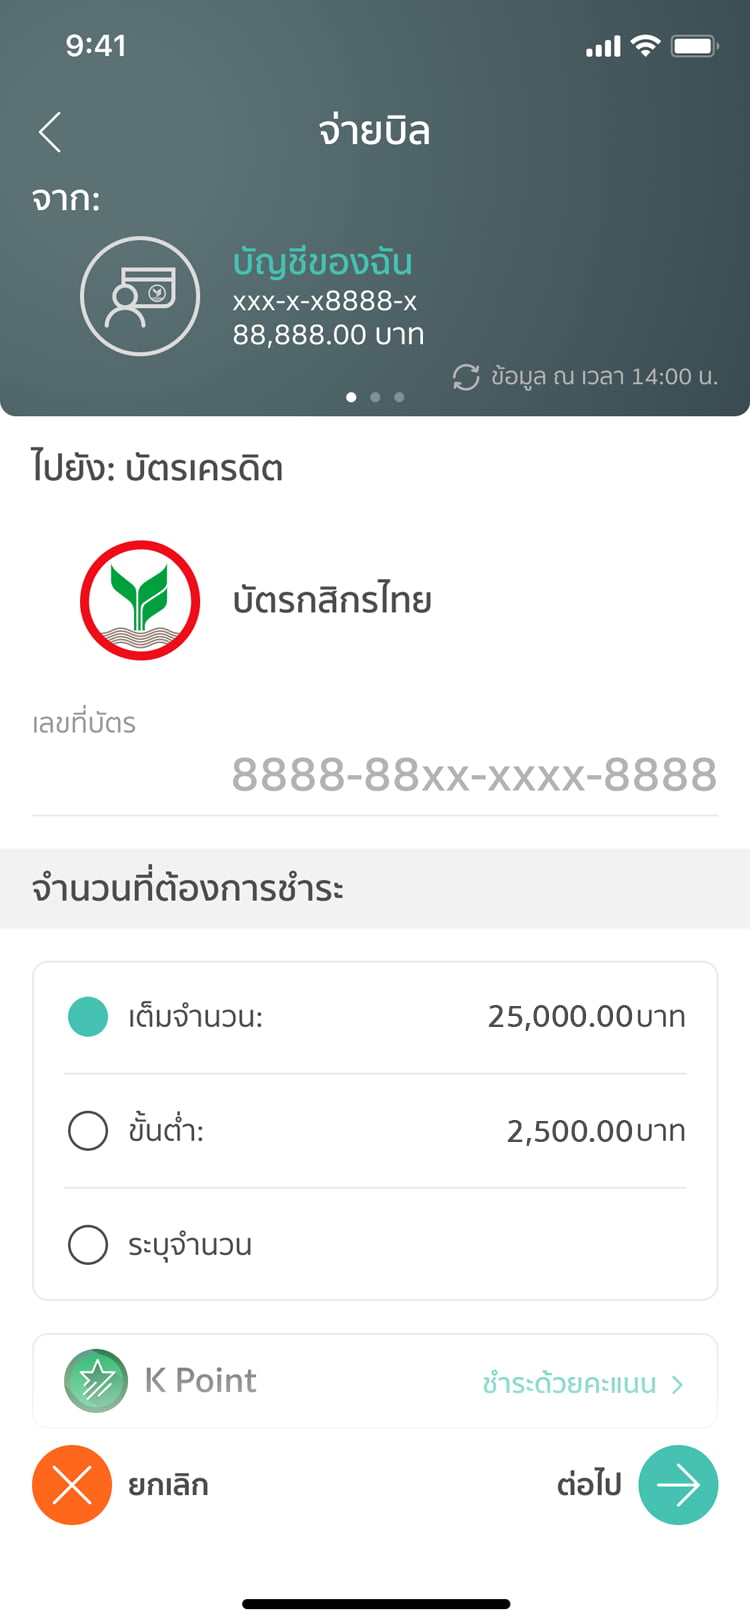Tap the ชำระด้วยคะแนน link

pos(569,1384)
